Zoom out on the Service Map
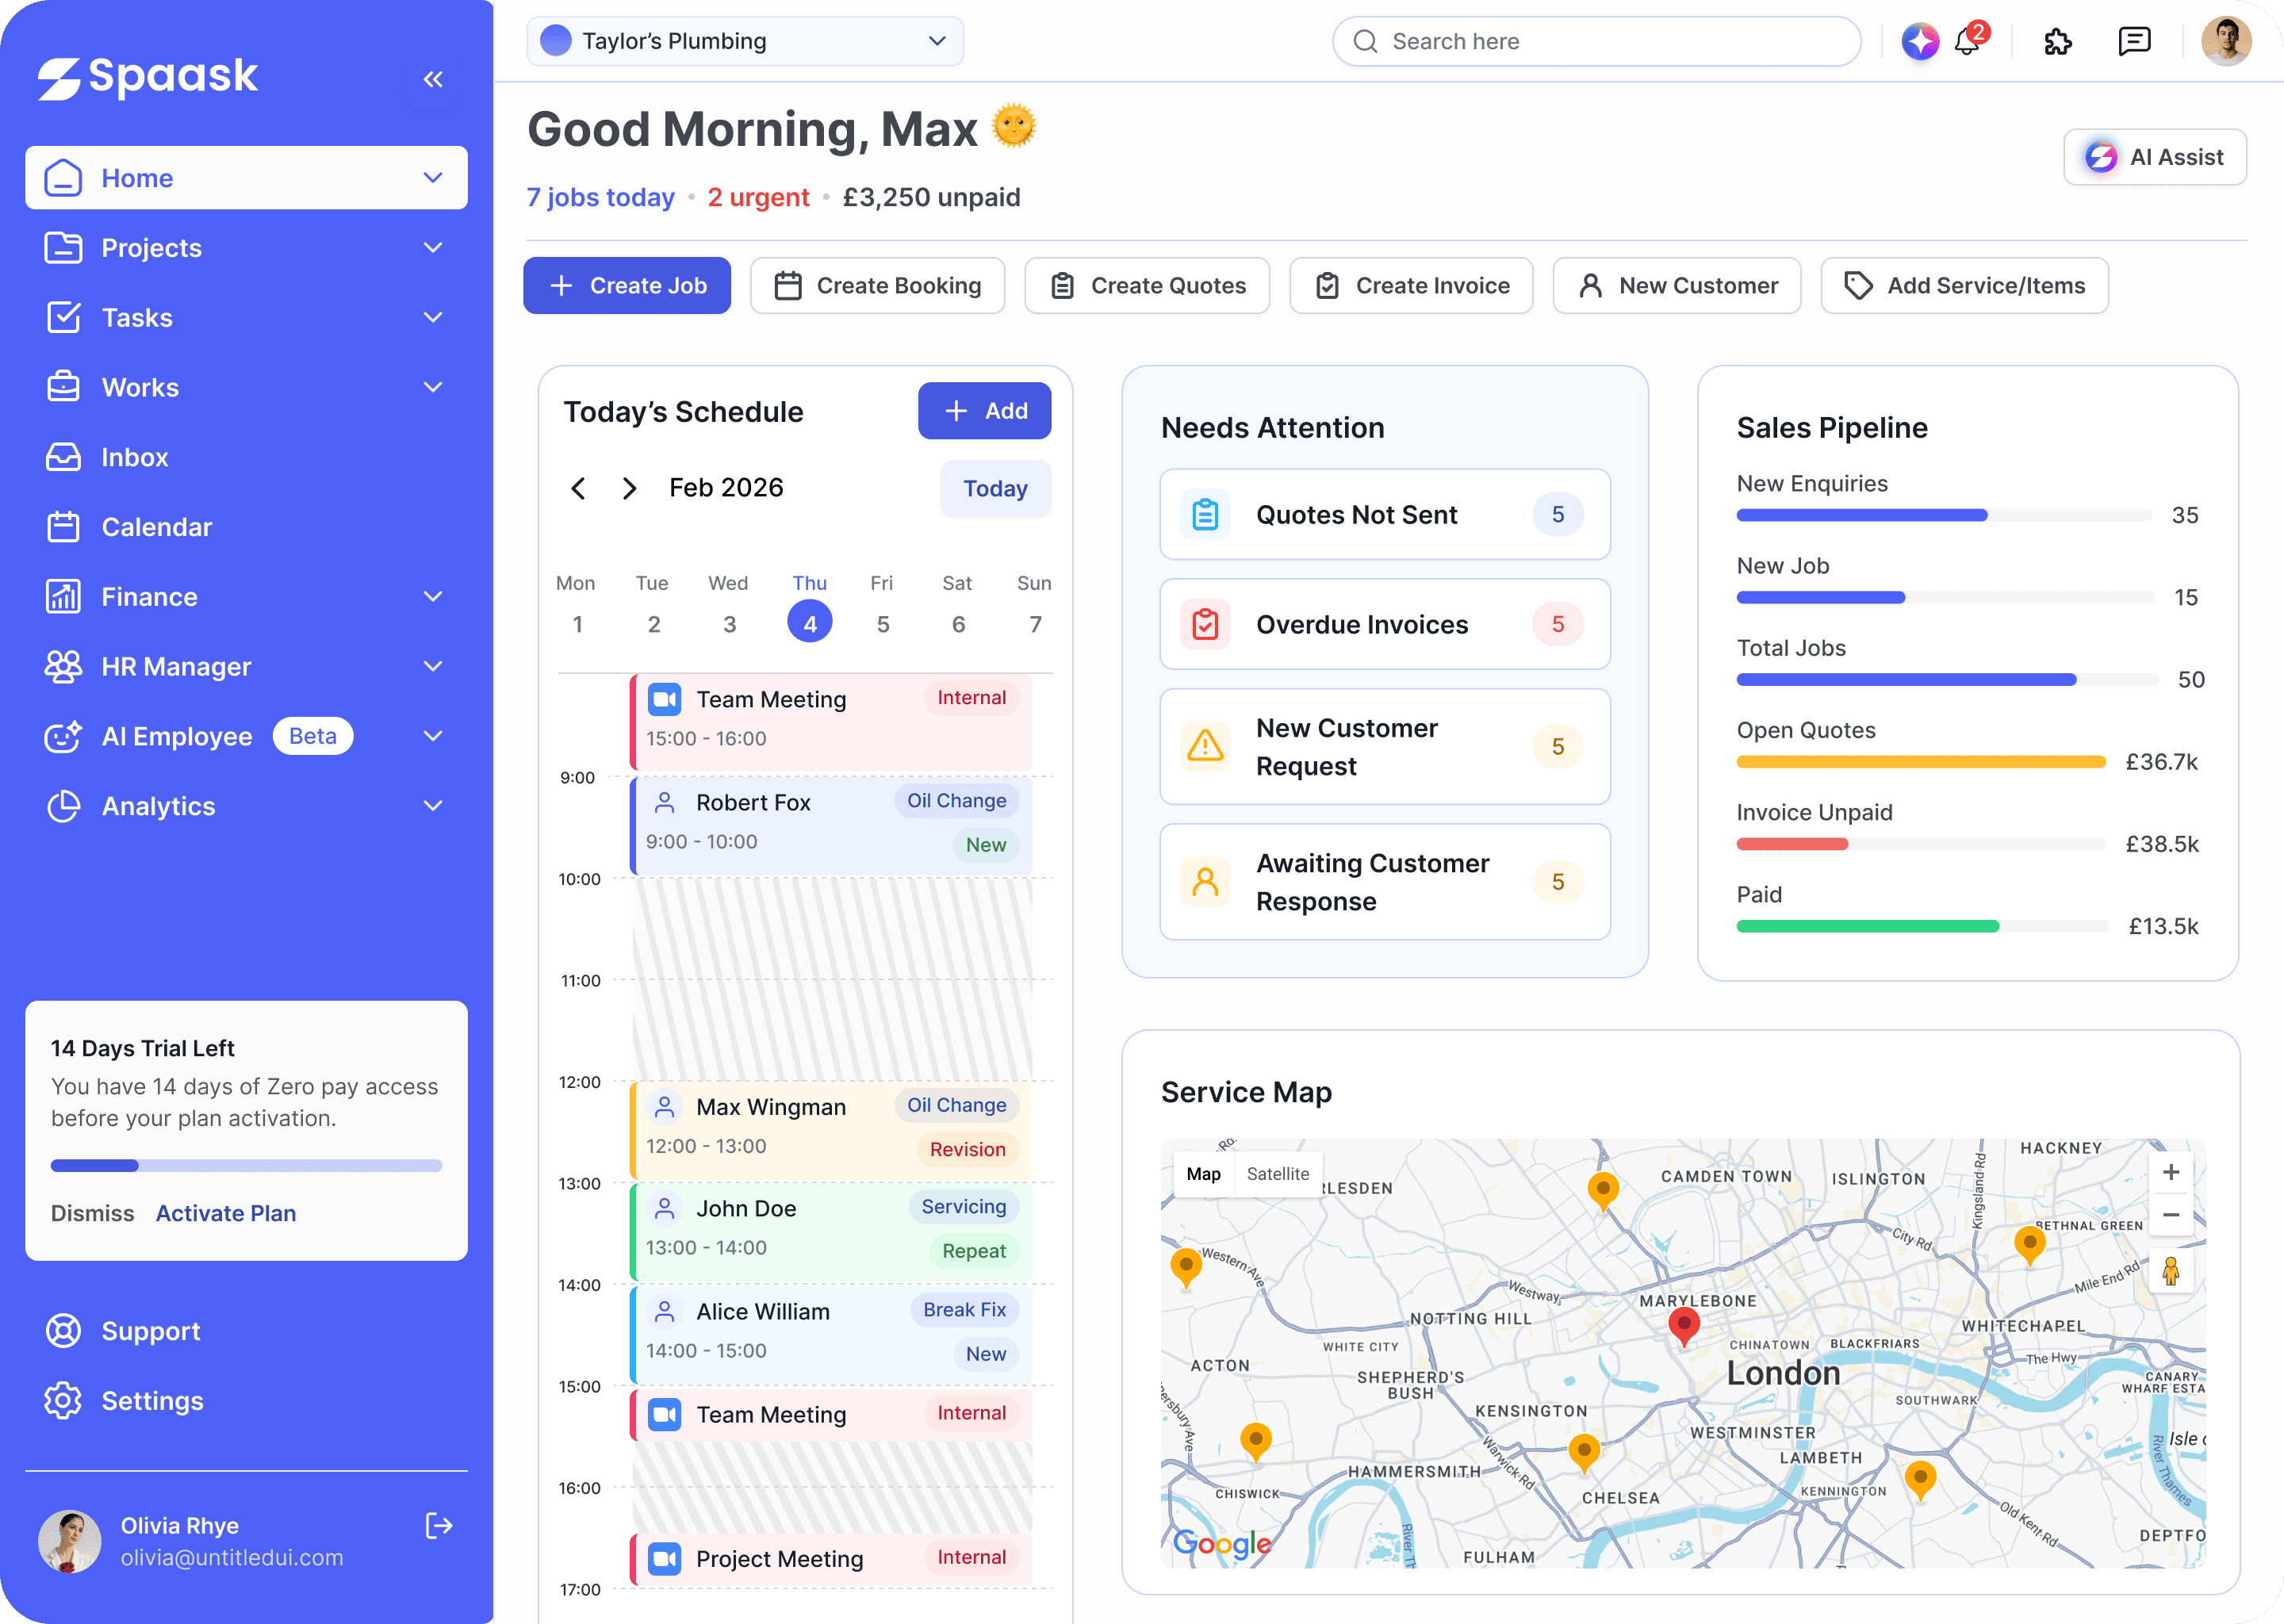The width and height of the screenshot is (2284, 1624). pos(2171,1215)
